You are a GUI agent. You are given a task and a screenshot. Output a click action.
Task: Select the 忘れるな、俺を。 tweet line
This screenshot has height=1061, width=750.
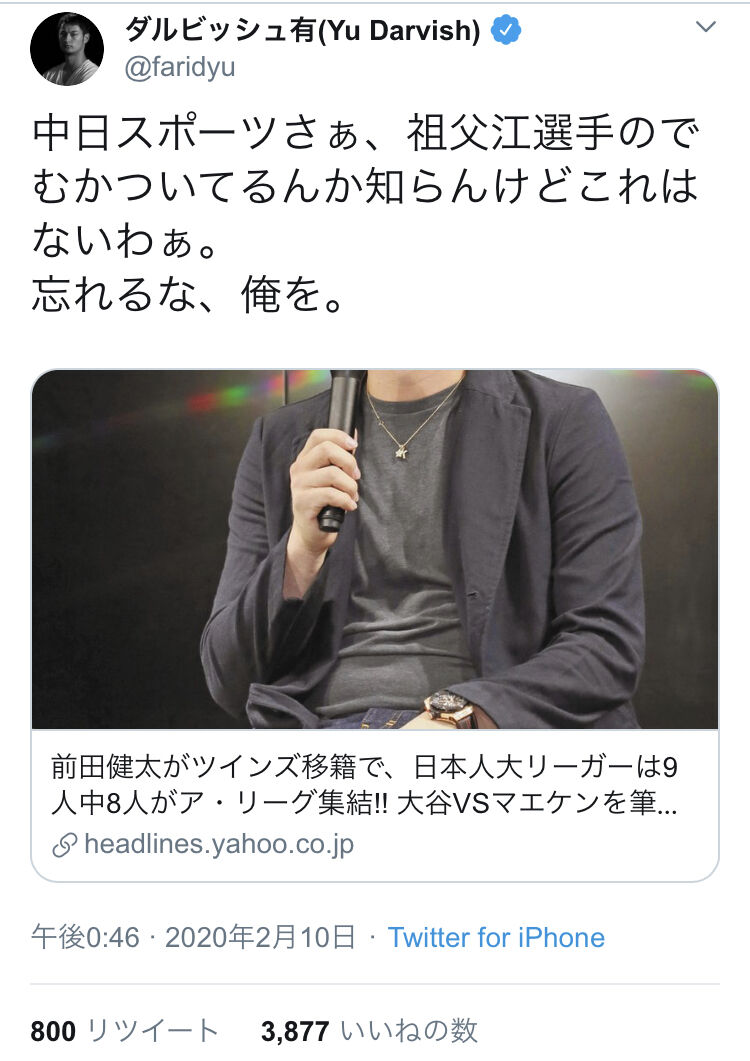(188, 294)
